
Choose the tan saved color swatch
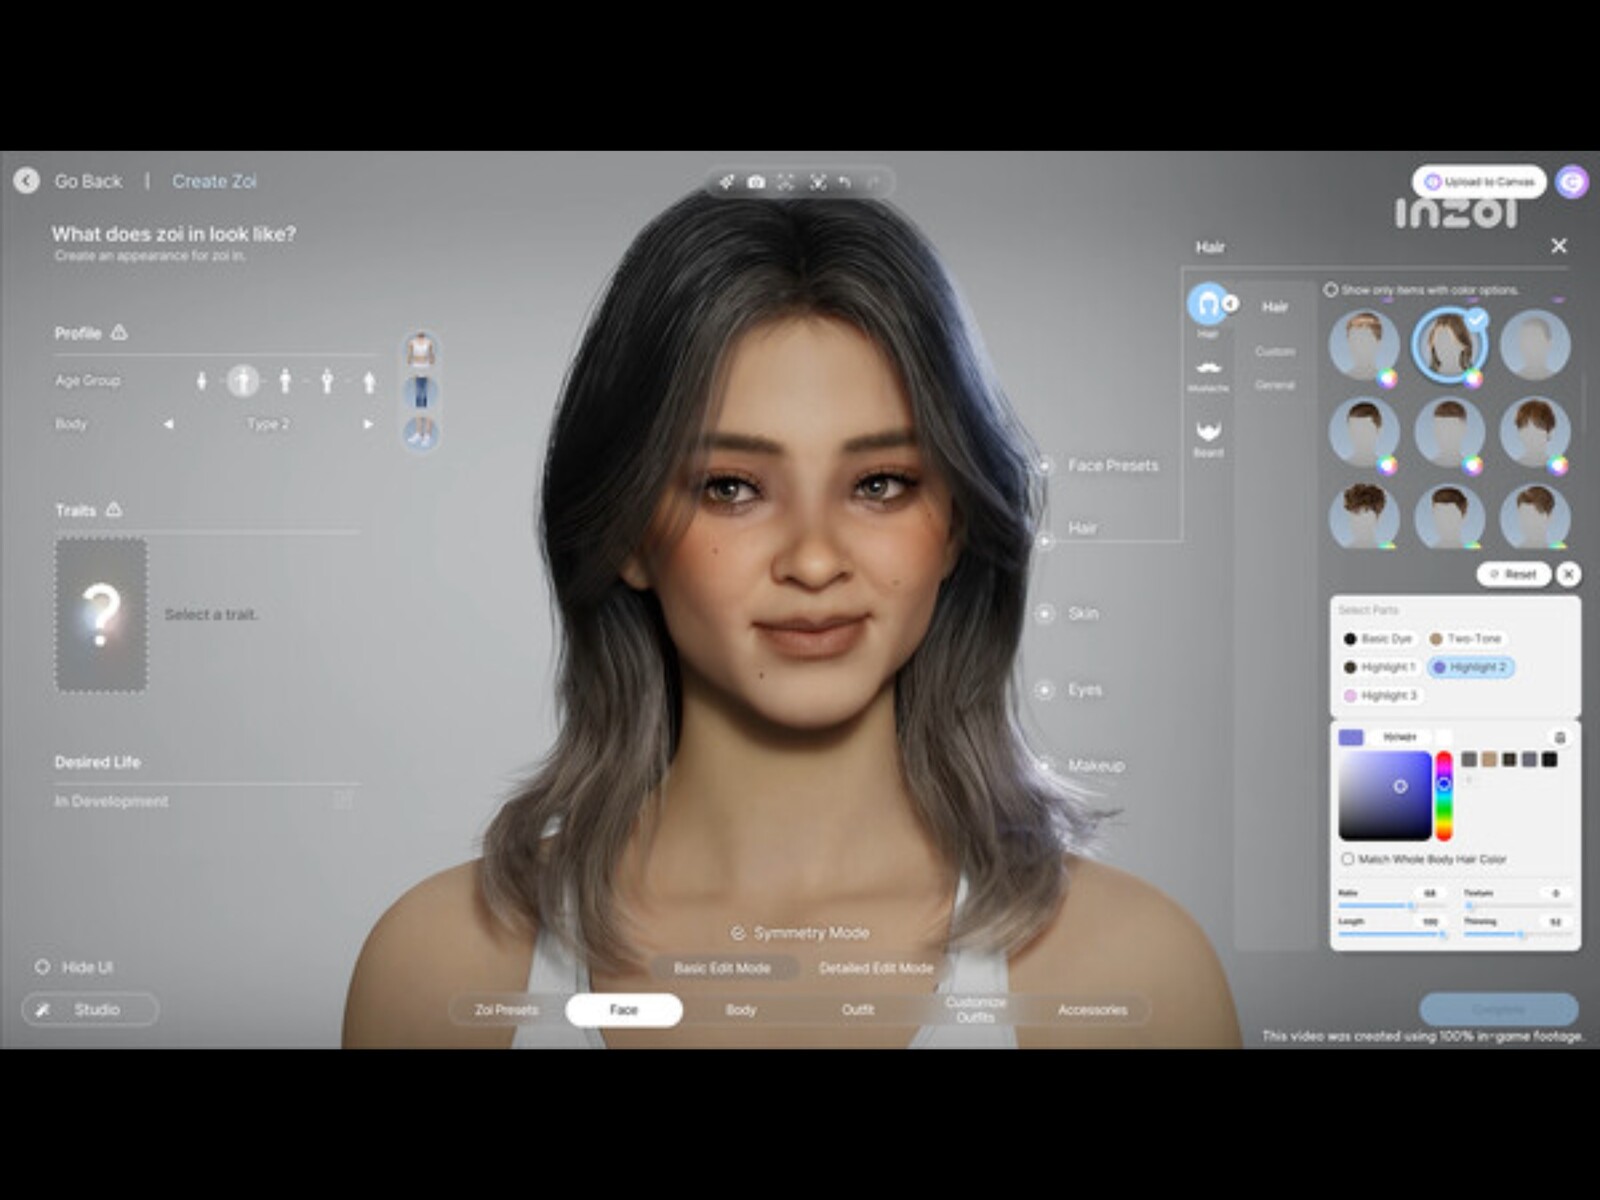click(x=1489, y=760)
